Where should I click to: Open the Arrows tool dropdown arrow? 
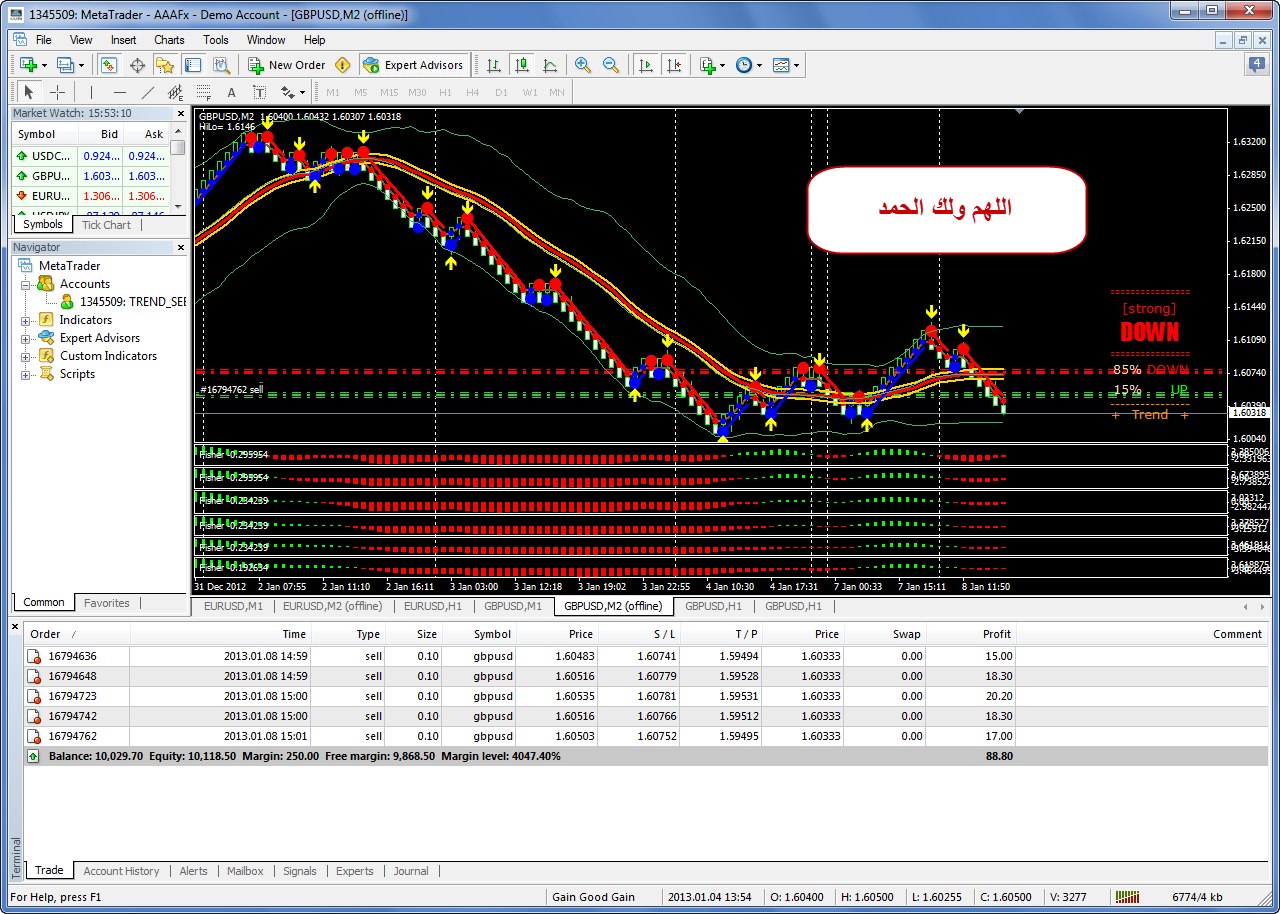pos(302,92)
